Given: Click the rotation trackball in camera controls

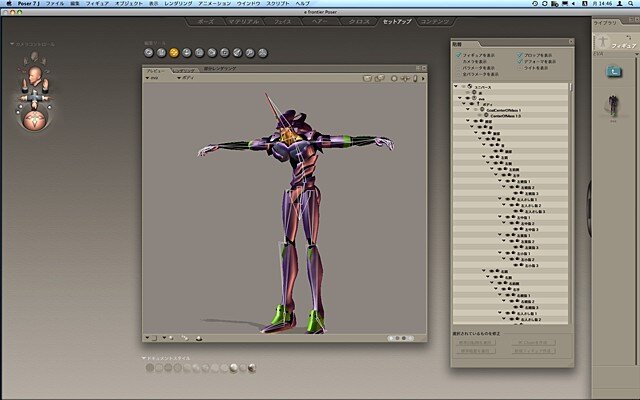Looking at the screenshot, I should point(35,121).
